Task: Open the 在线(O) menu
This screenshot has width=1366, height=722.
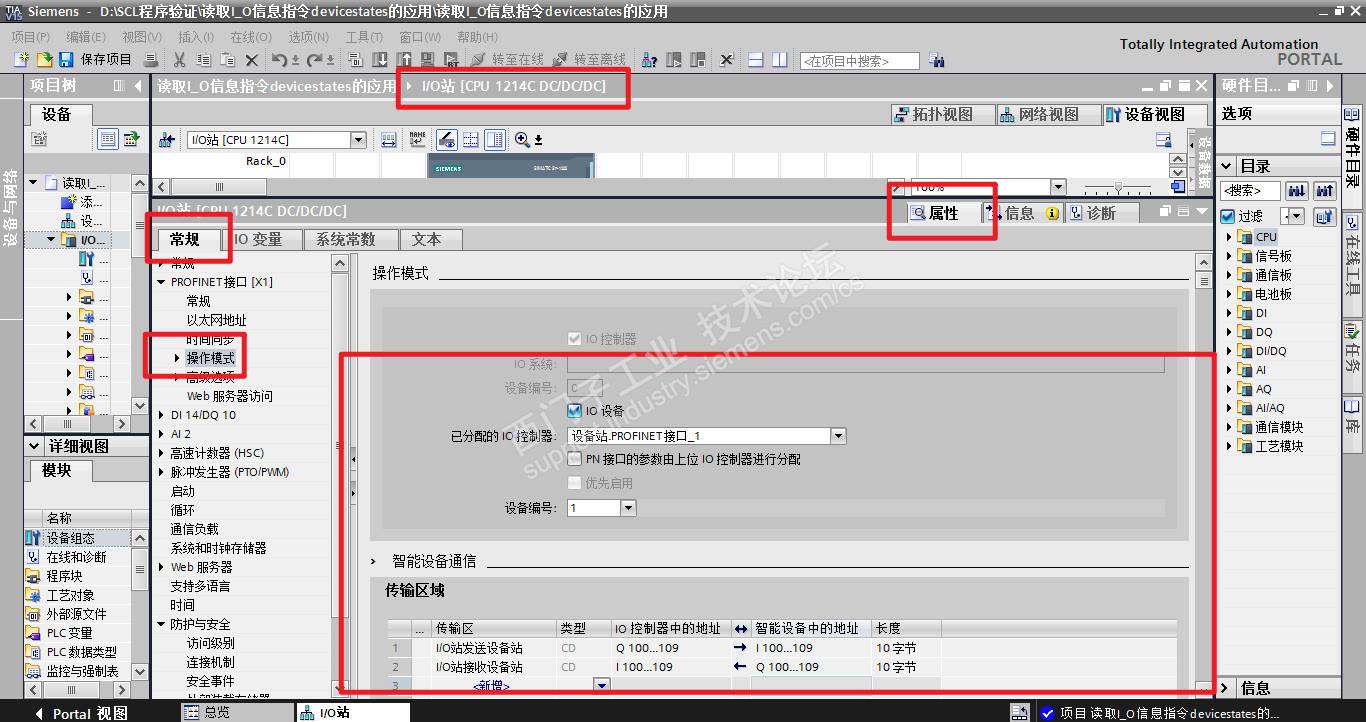Action: pyautogui.click(x=250, y=37)
